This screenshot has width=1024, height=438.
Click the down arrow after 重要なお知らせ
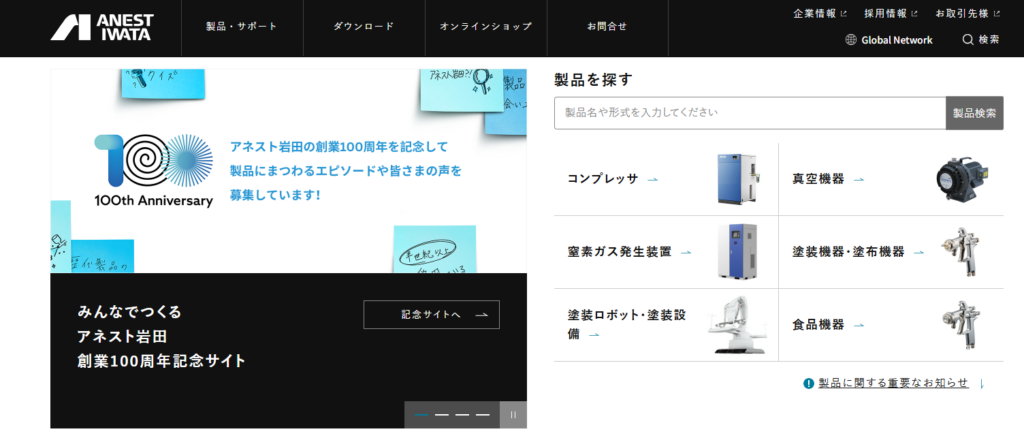[982, 384]
